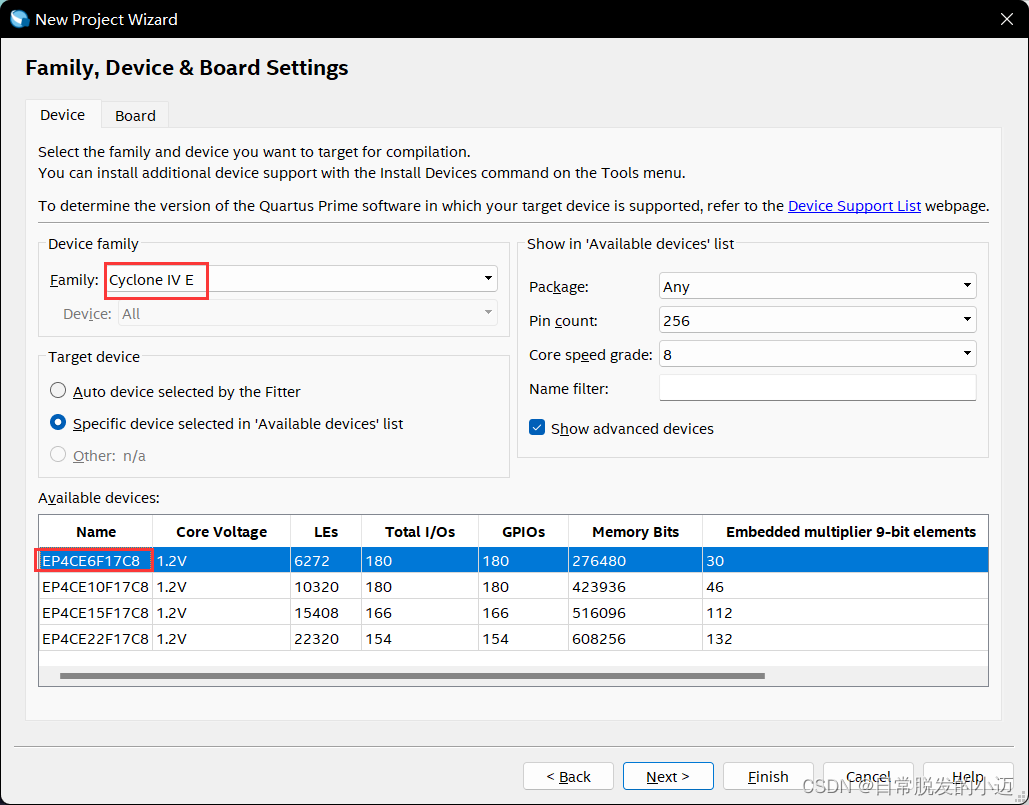
Task: Click the horizontal scrollbar of devices table
Action: 412,676
